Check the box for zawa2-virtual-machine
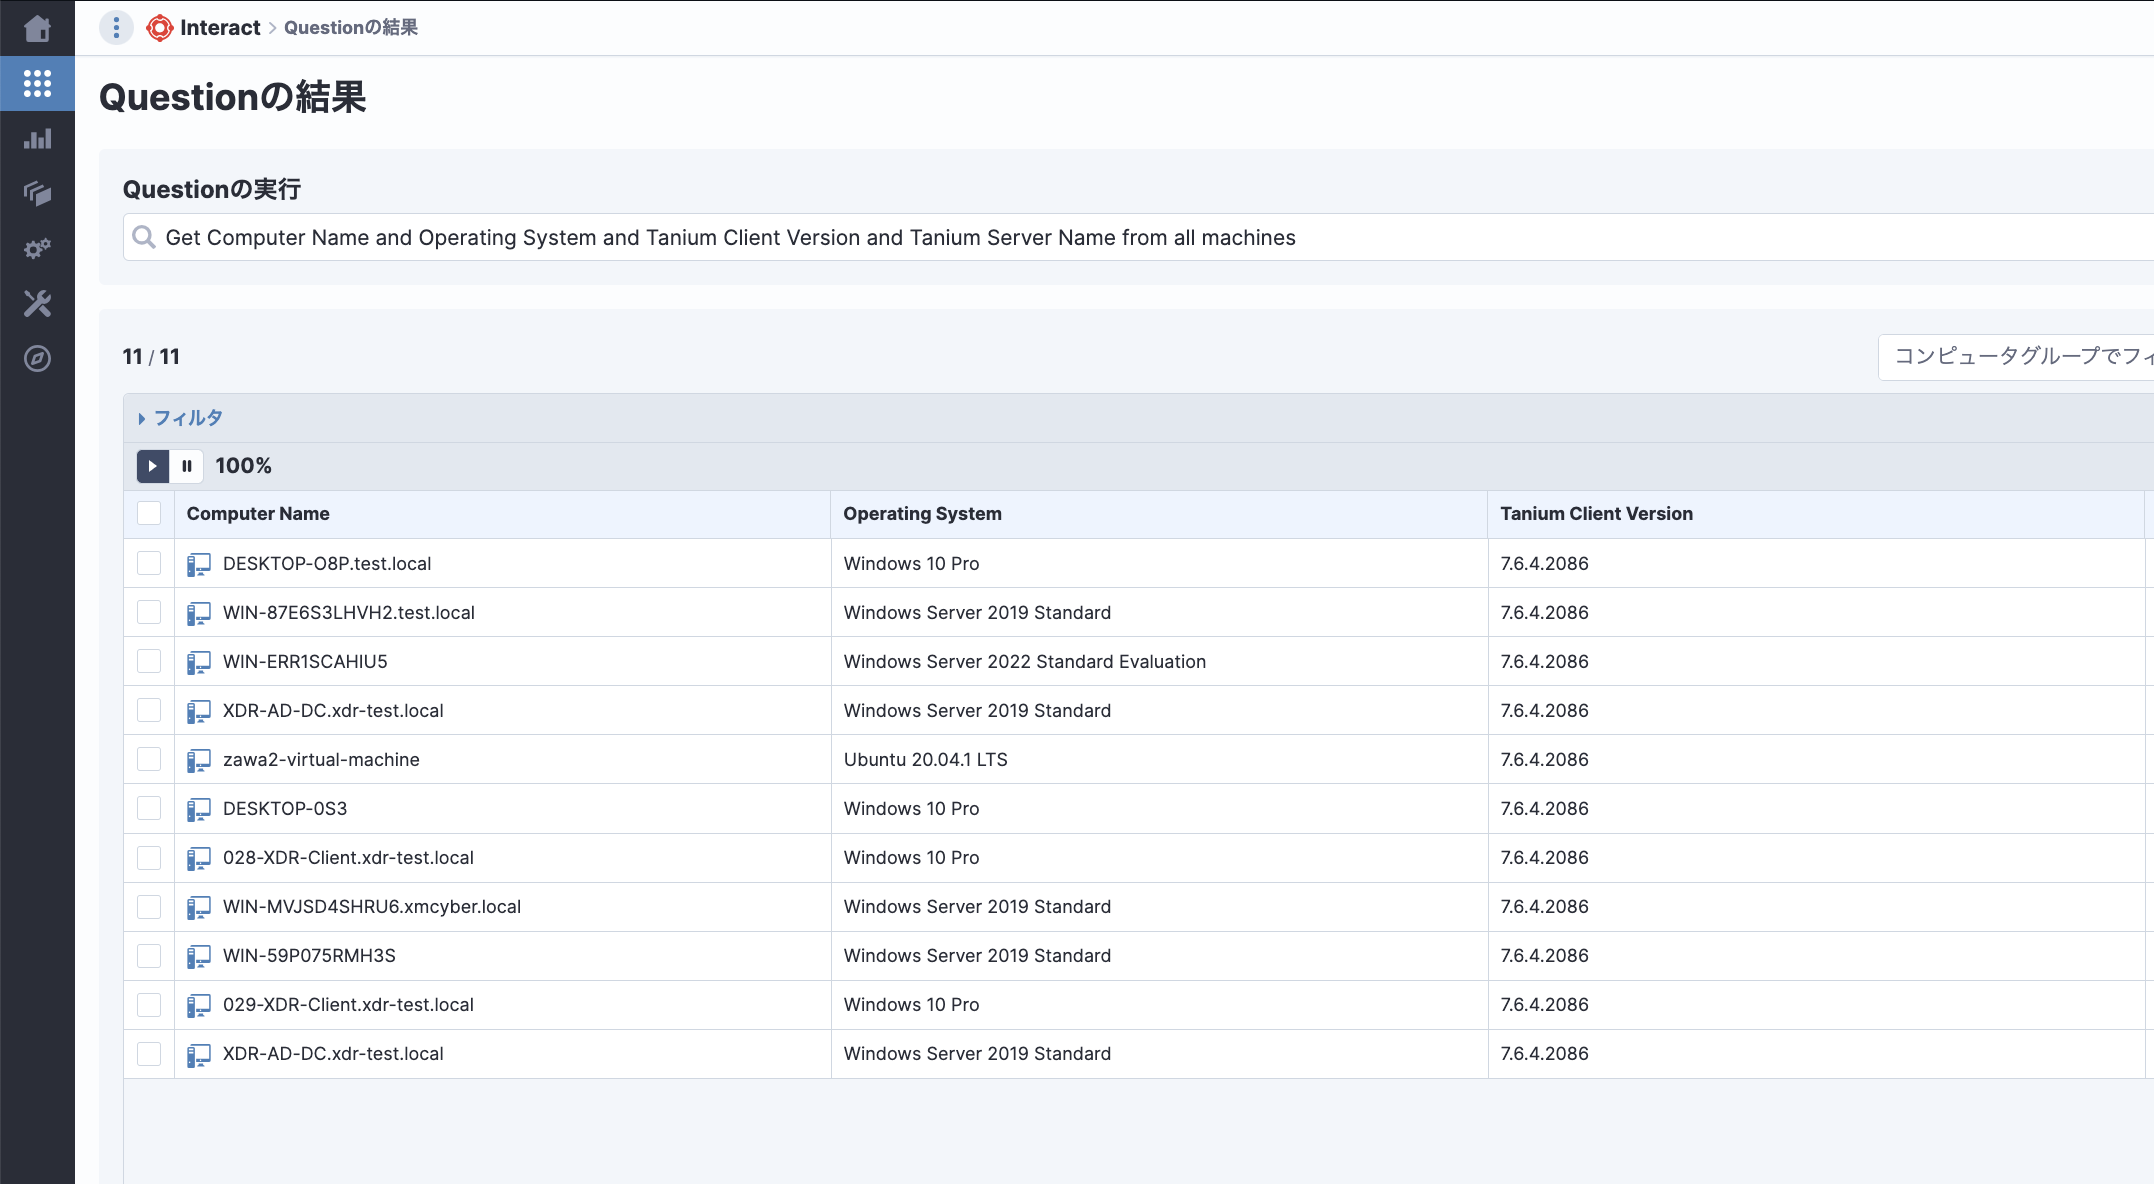2154x1184 pixels. coord(149,759)
